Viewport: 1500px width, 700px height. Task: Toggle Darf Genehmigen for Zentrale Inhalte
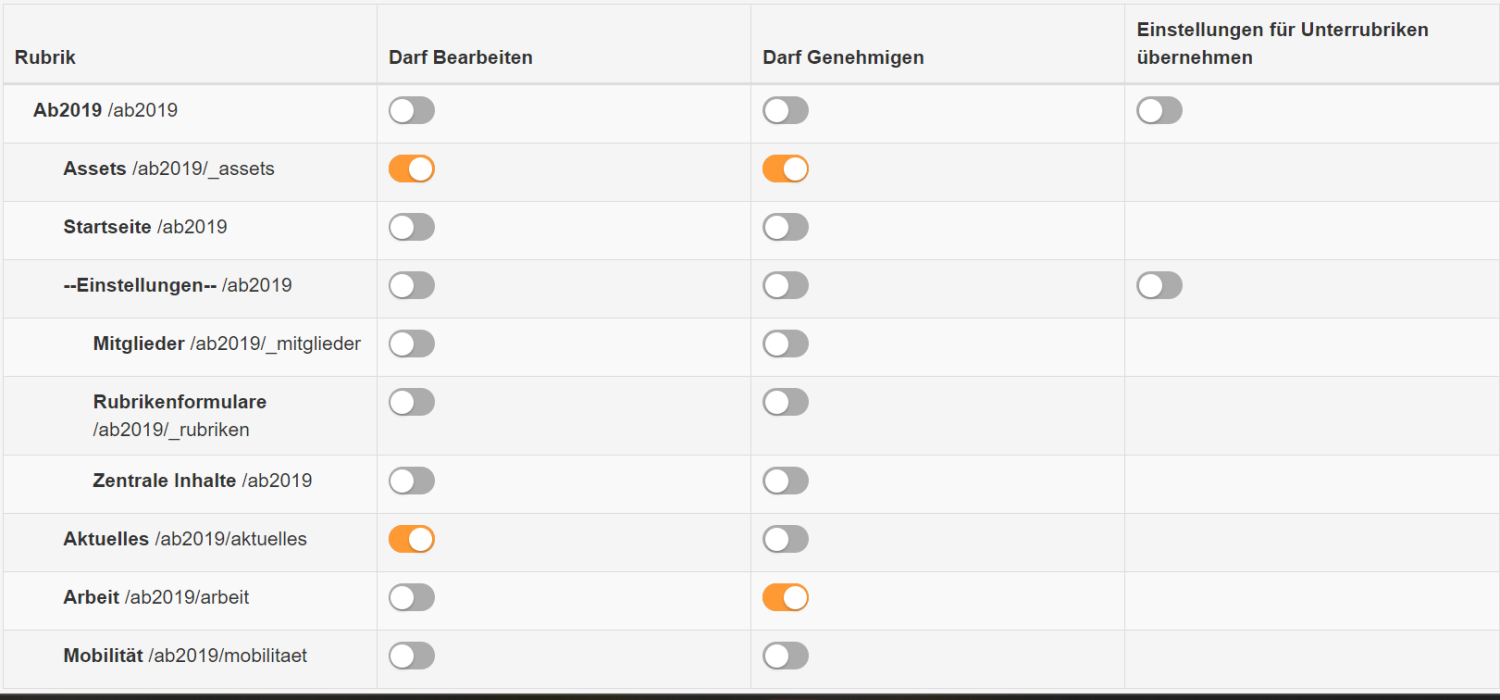[x=785, y=481]
